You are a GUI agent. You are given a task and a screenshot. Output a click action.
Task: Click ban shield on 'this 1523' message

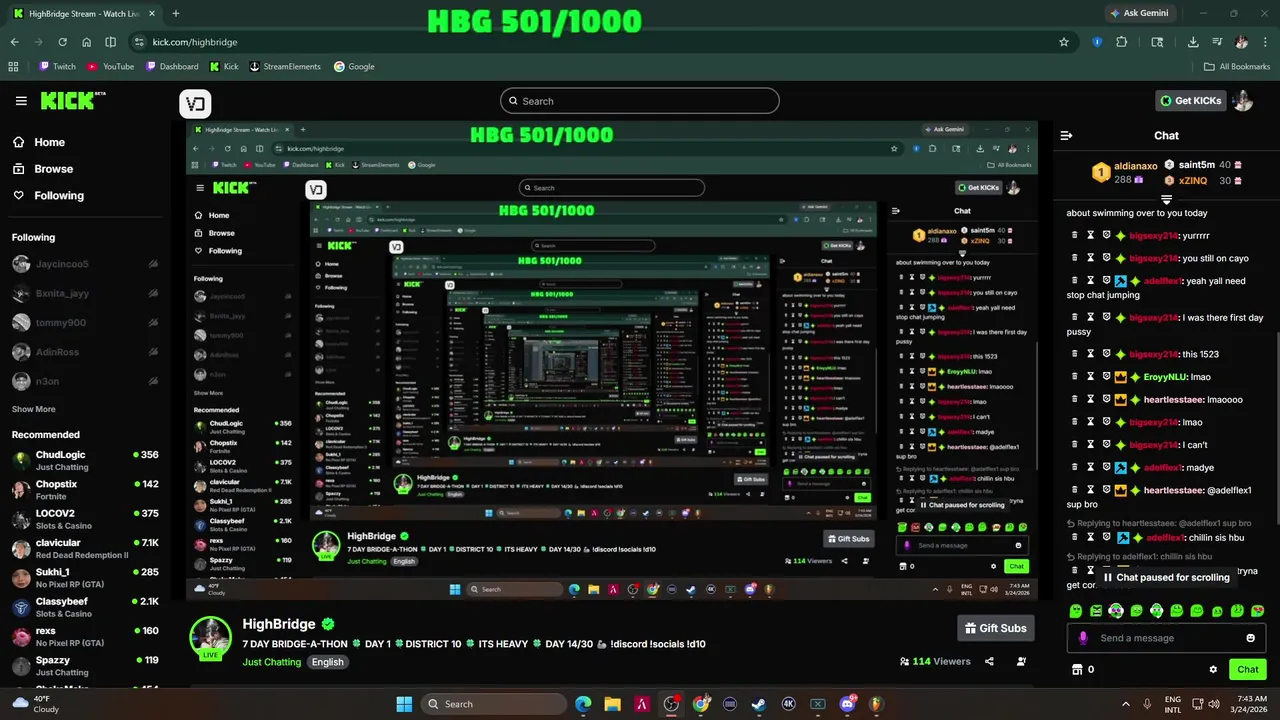(1107, 354)
